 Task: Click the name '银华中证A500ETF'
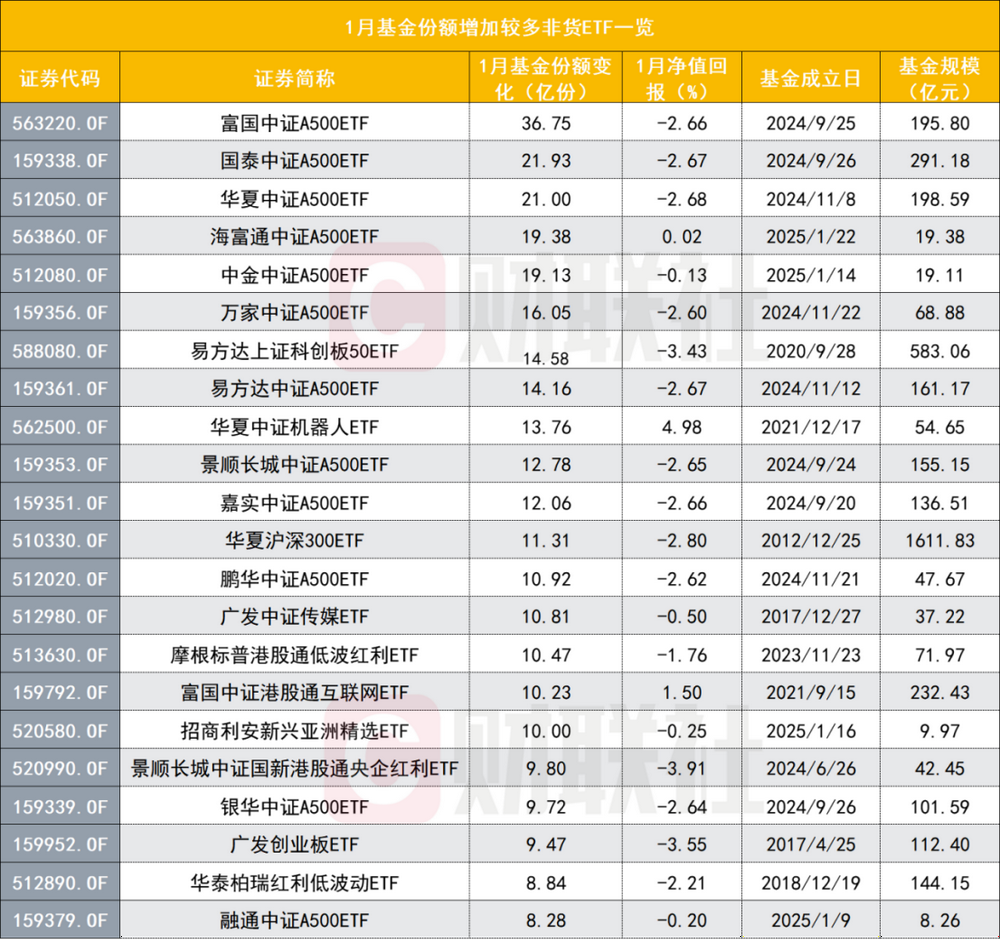click(295, 807)
